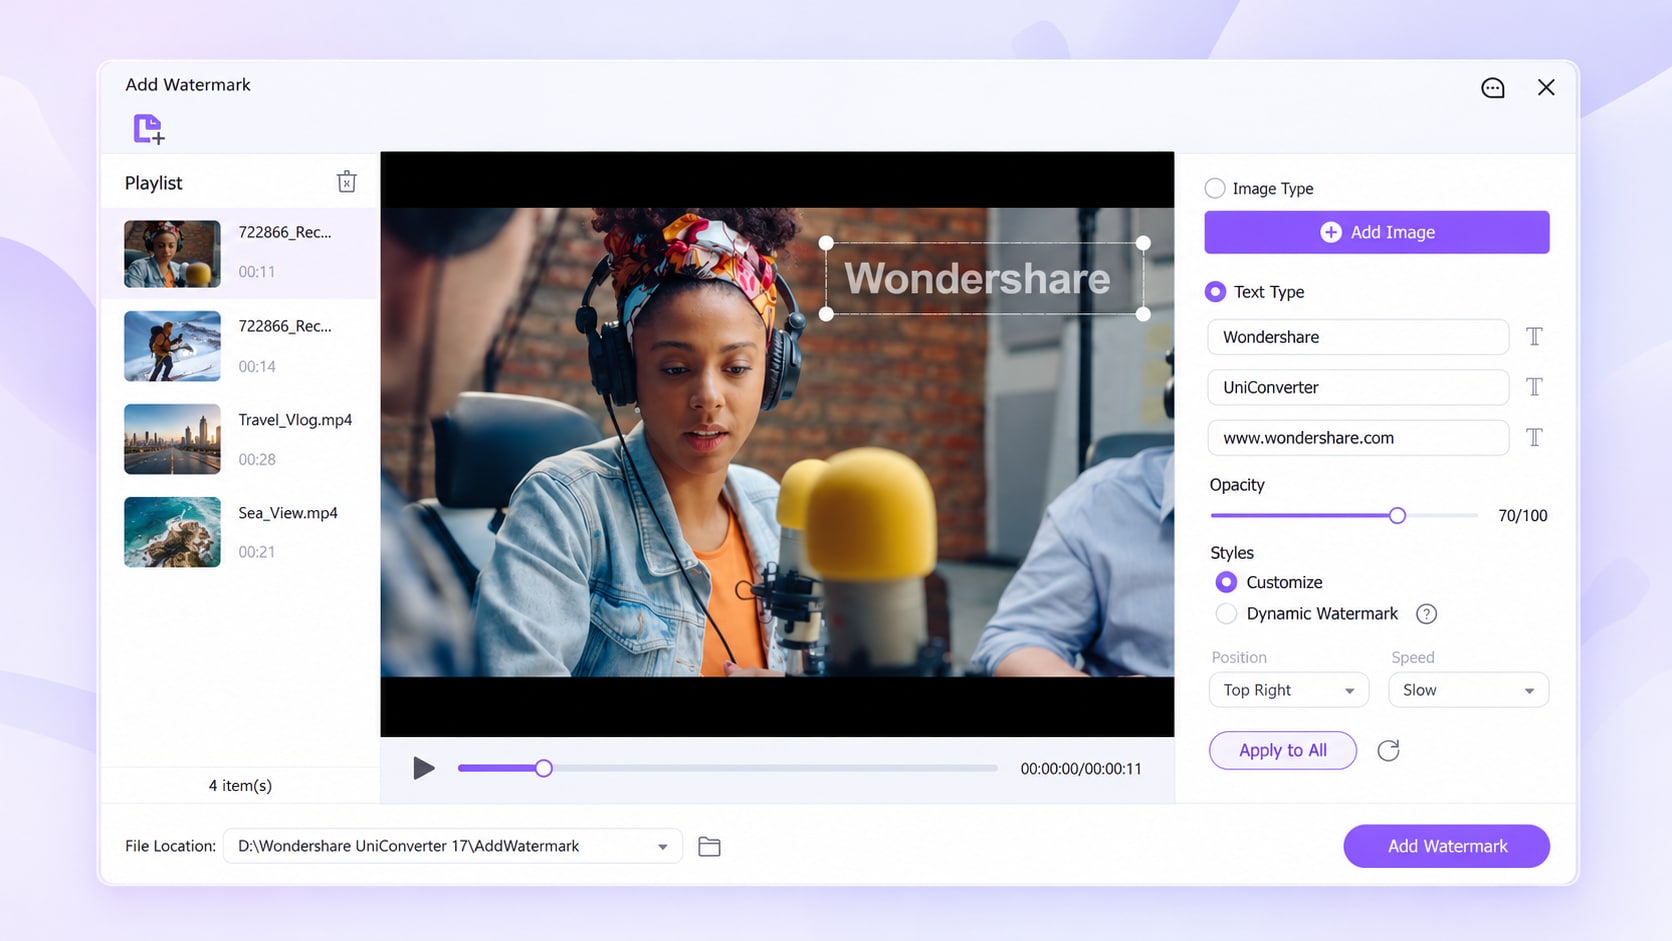The width and height of the screenshot is (1672, 941).
Task: Select the Travel_Vlog.mp4 thumbnail
Action: point(172,439)
